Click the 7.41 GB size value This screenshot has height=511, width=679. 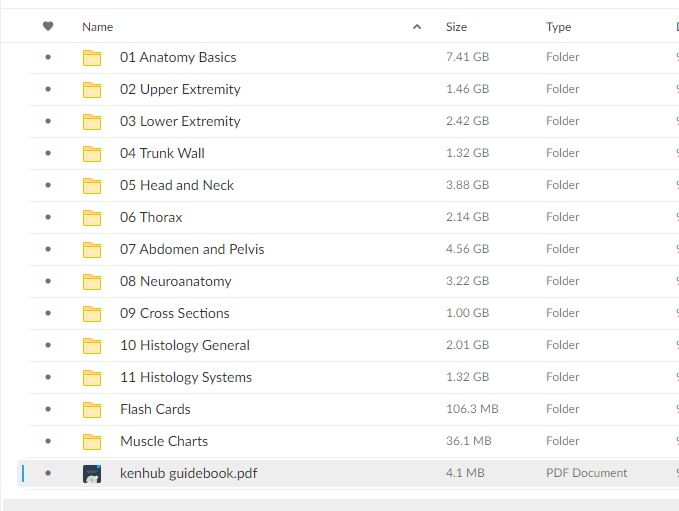coord(467,57)
